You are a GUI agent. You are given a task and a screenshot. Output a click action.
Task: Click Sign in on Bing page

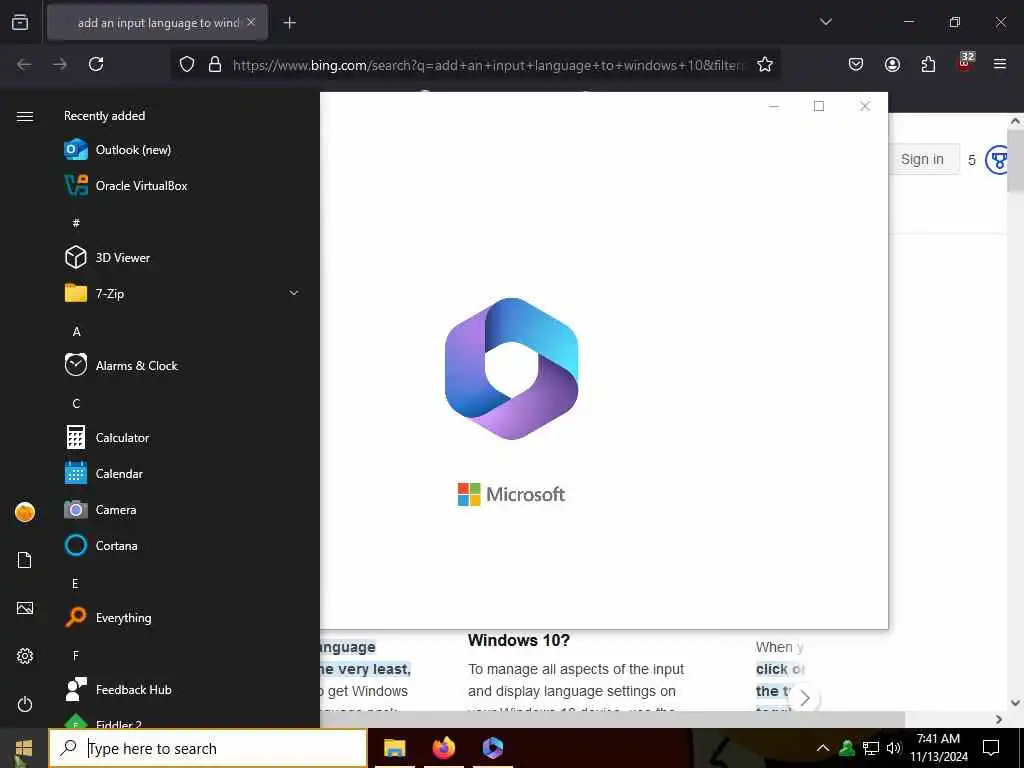pyautogui.click(x=923, y=159)
